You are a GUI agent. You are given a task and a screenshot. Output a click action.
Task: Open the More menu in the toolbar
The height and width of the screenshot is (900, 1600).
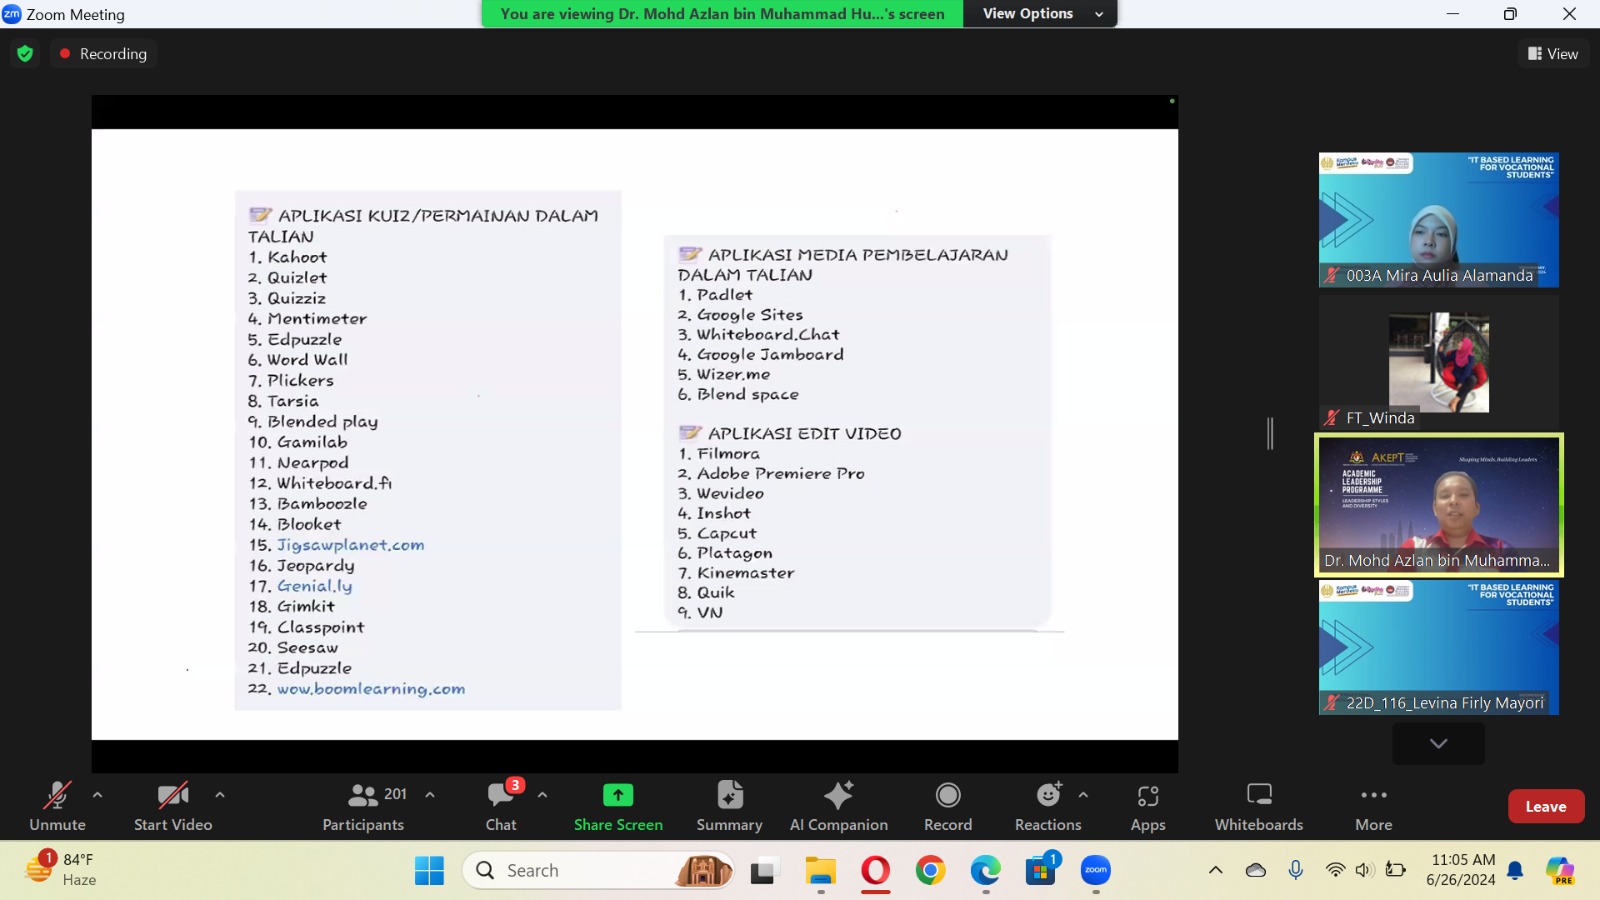coord(1373,806)
